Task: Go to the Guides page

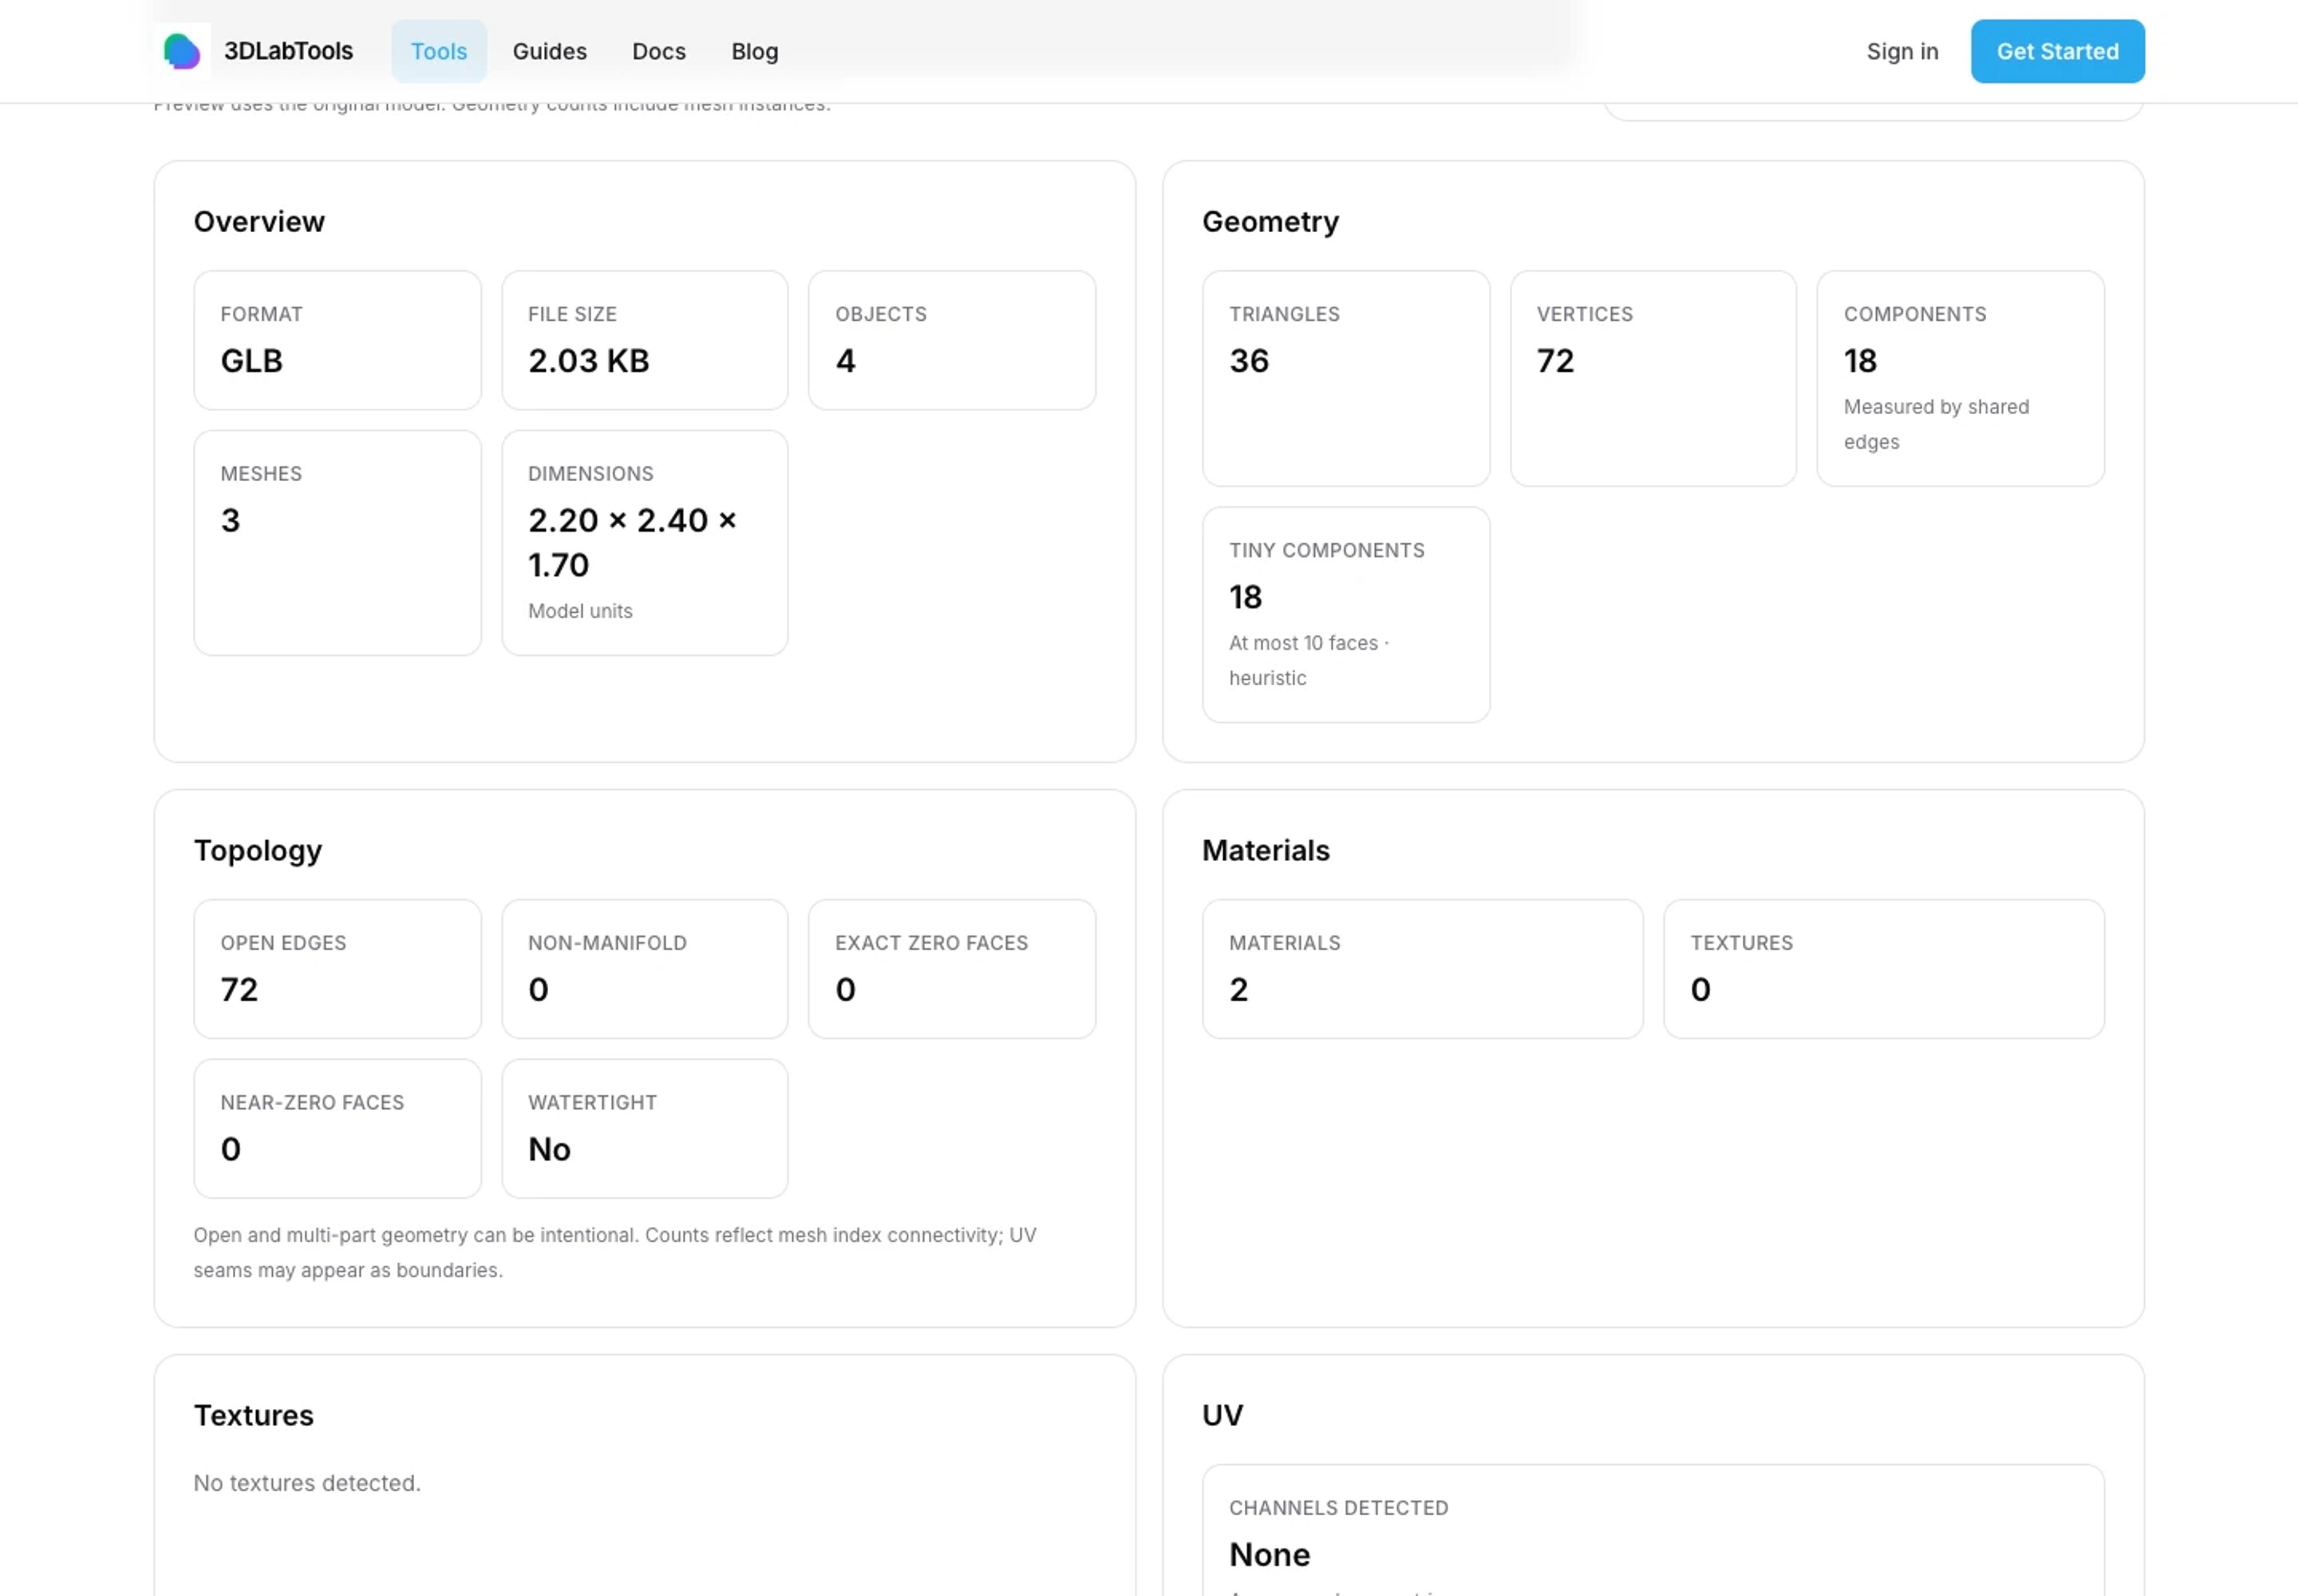Action: tap(550, 51)
